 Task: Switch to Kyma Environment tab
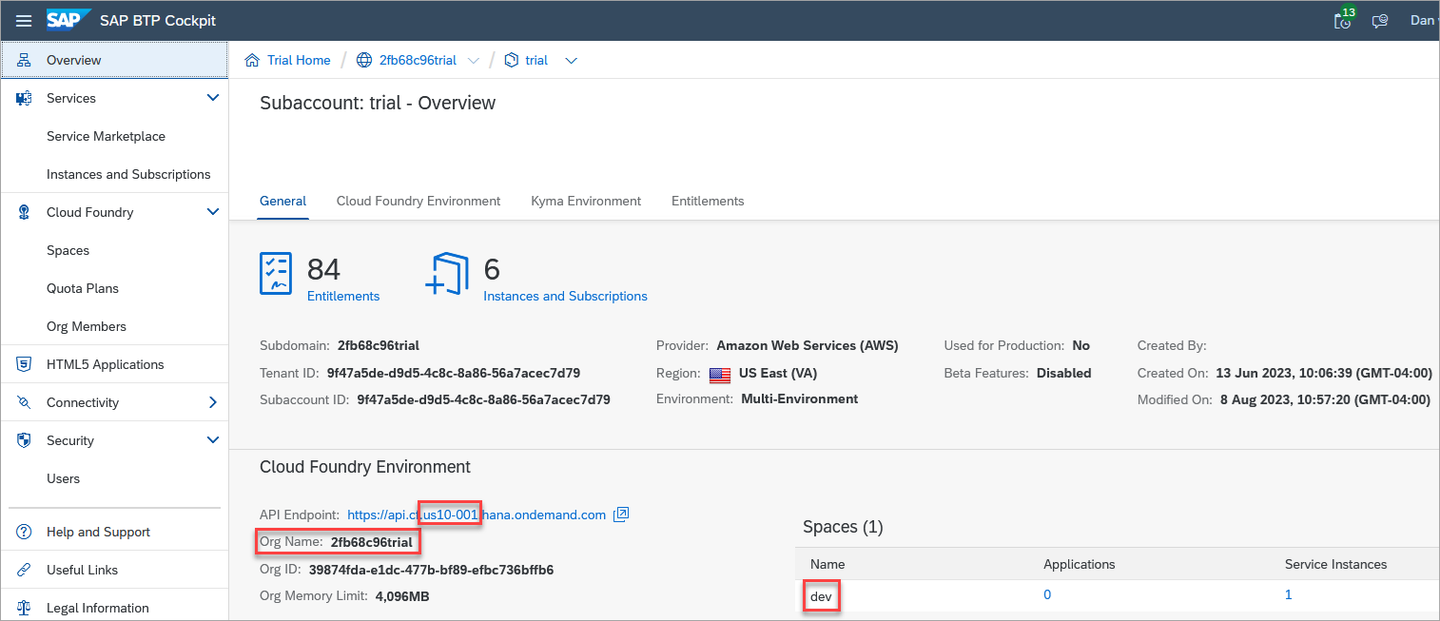586,201
